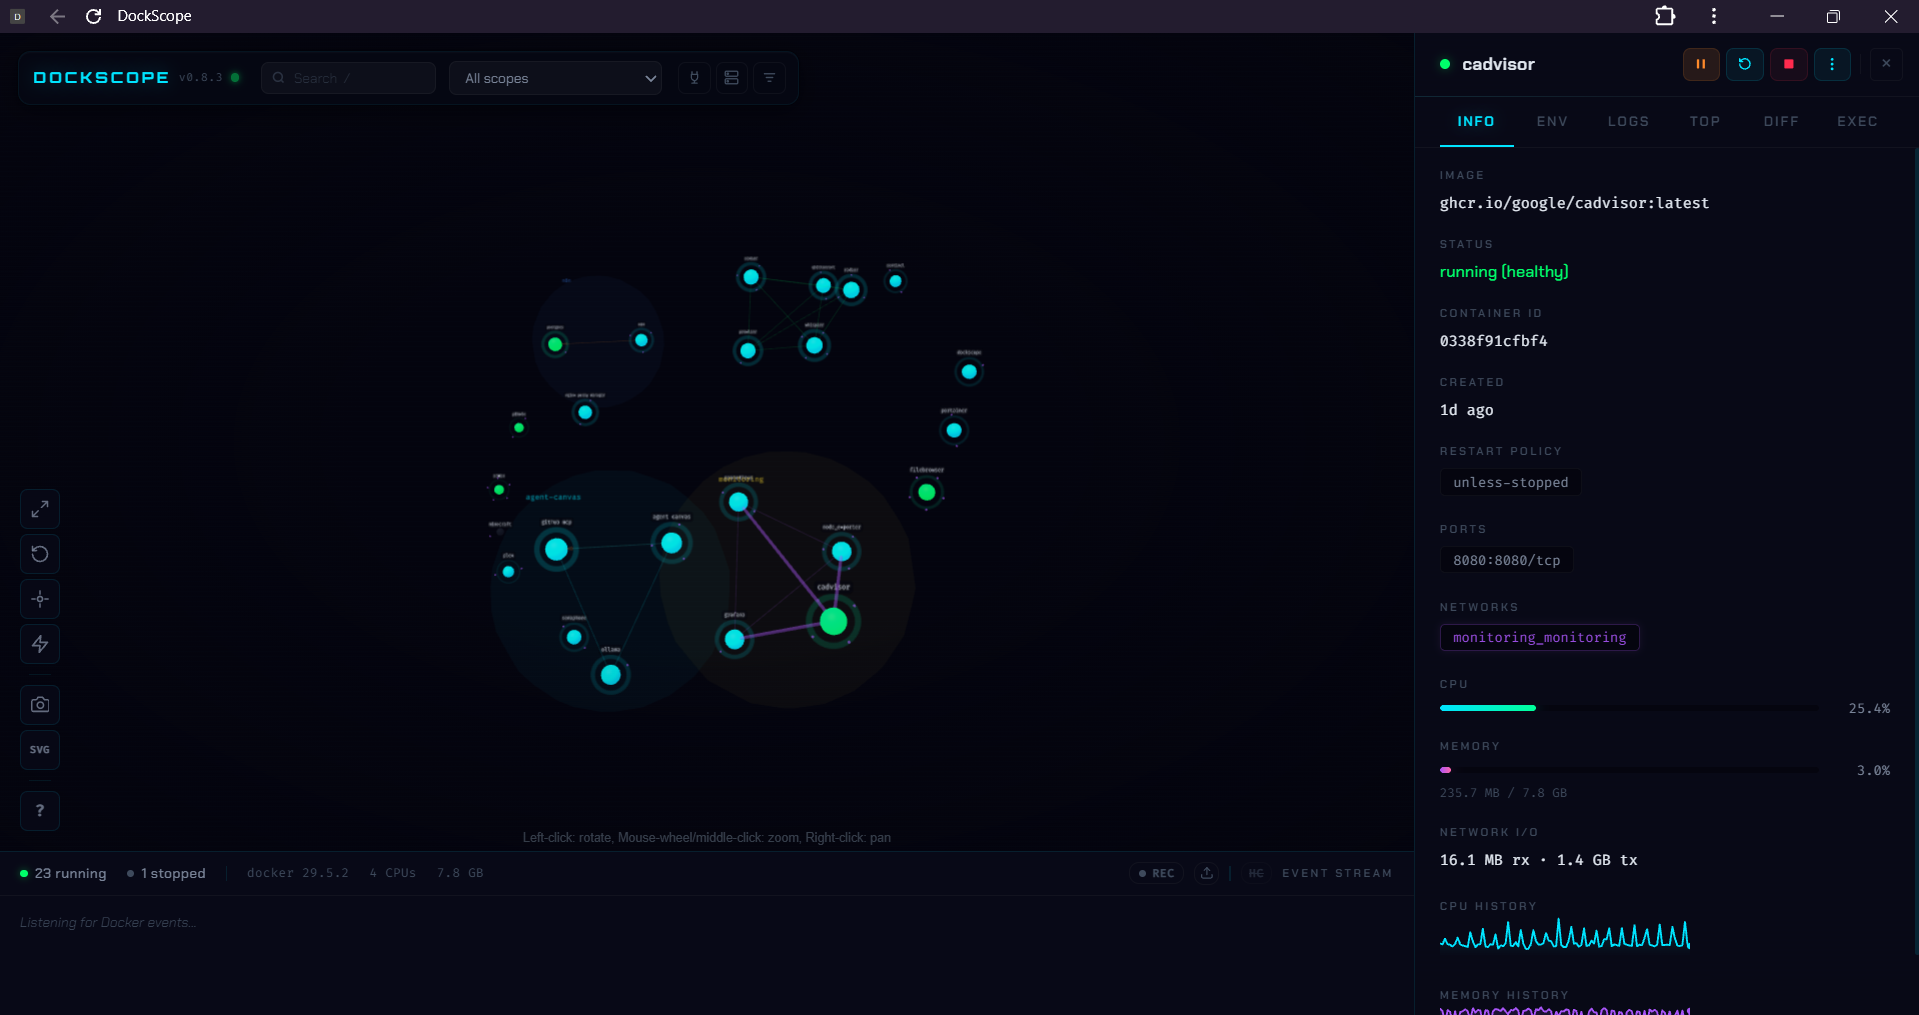Open the EXEC tab
Viewport: 1919px width, 1015px height.
coord(1857,121)
